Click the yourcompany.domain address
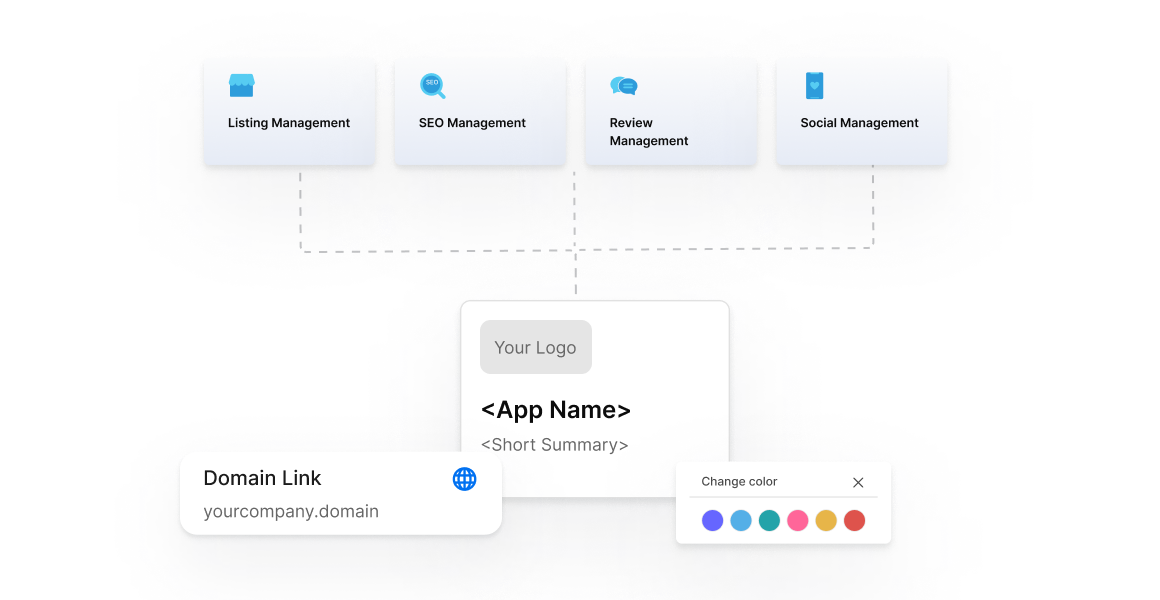This screenshot has width=1160, height=600. (x=291, y=511)
